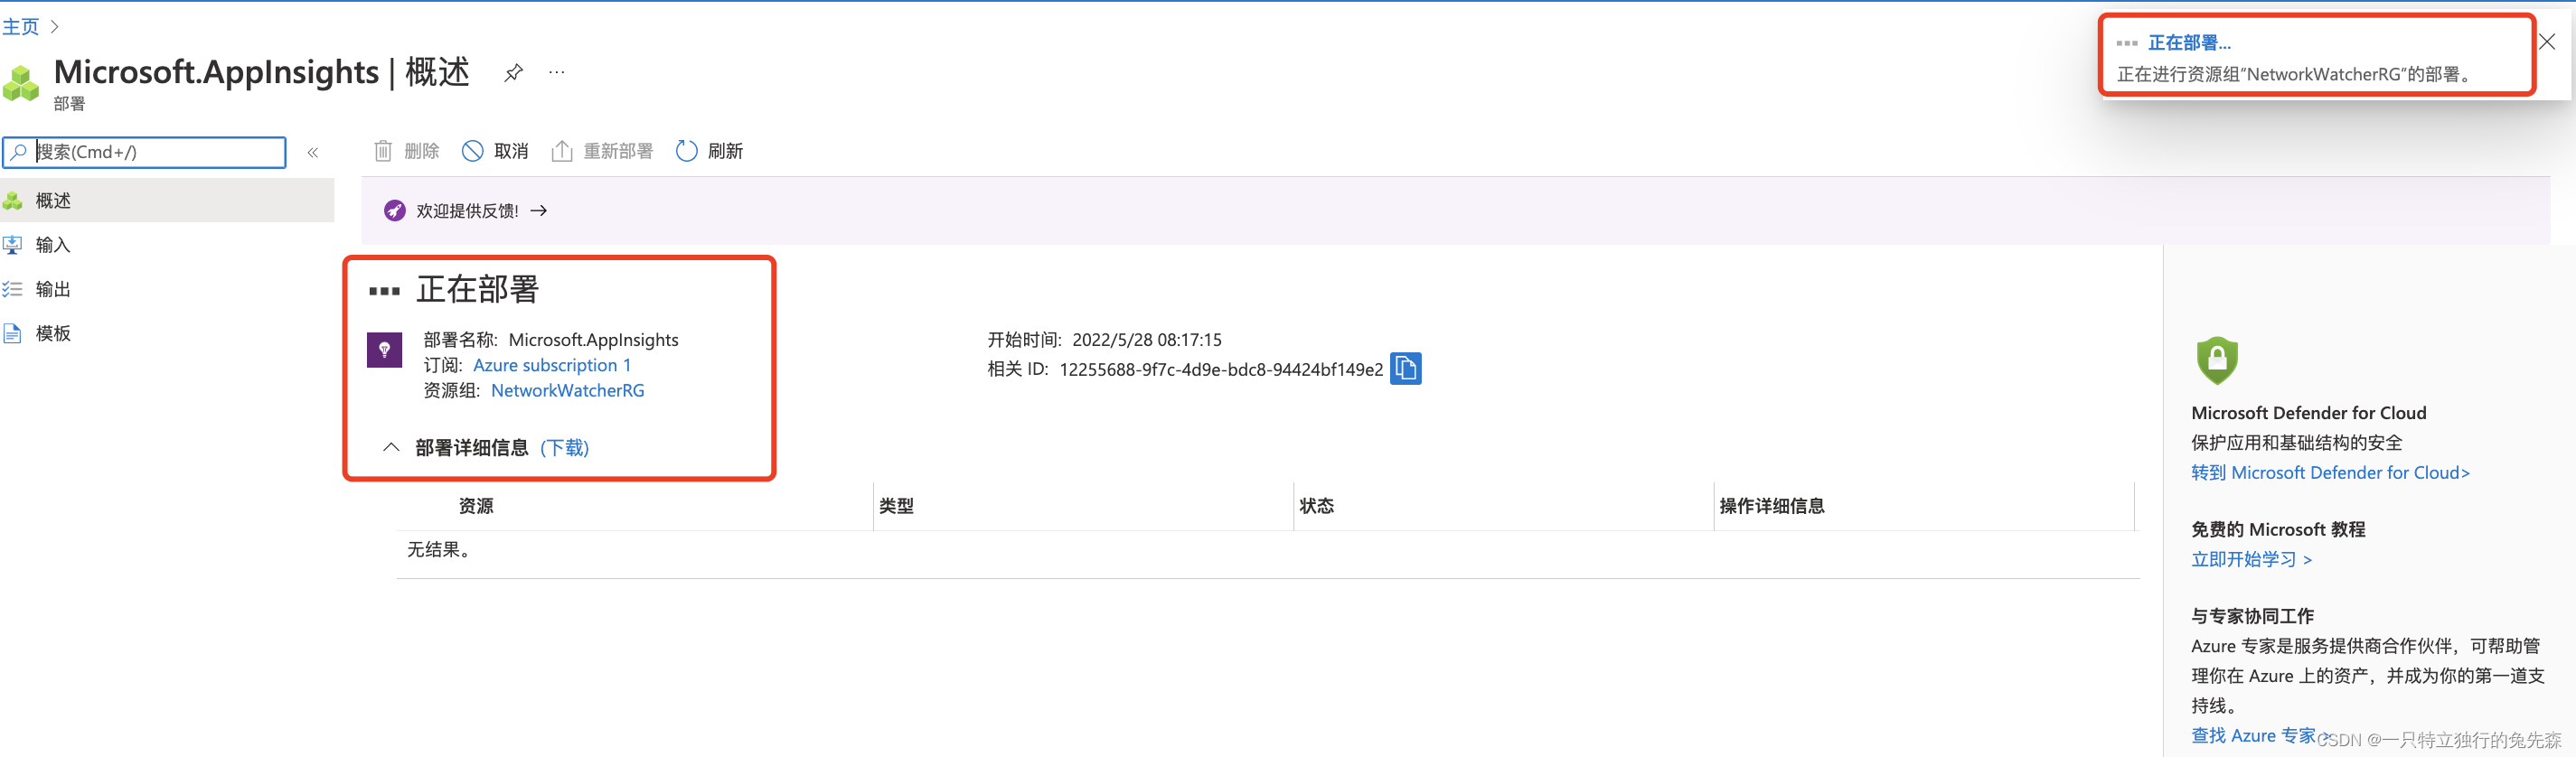Open 立即开始学习 tutorial link
The width and height of the screenshot is (2576, 757).
(x=2251, y=559)
